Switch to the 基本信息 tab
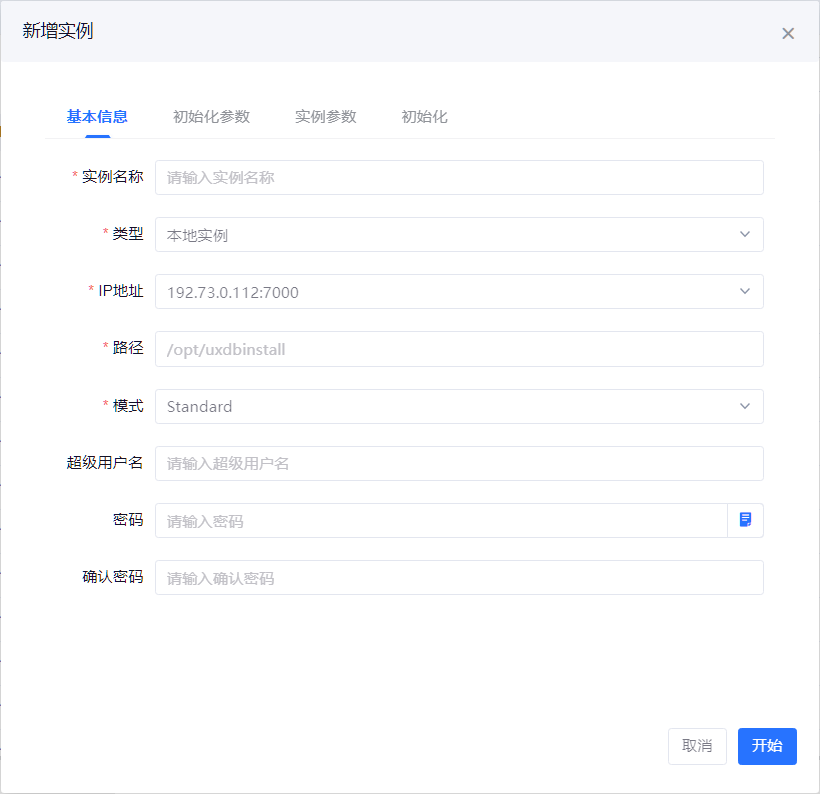 pyautogui.click(x=97, y=116)
